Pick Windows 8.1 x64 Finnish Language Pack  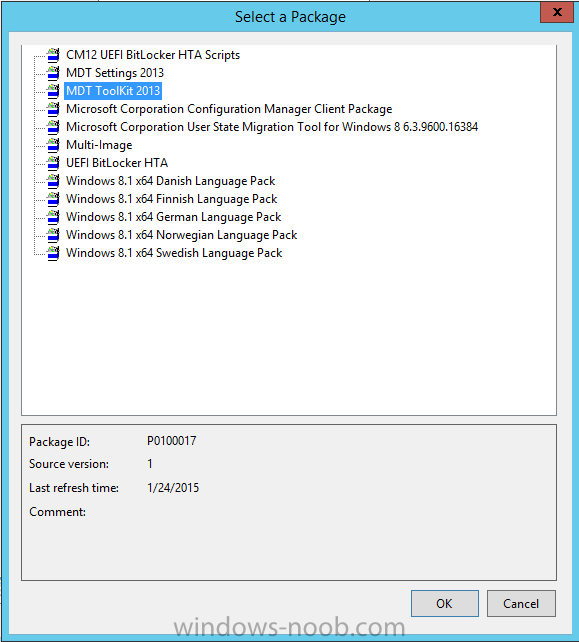tap(172, 199)
